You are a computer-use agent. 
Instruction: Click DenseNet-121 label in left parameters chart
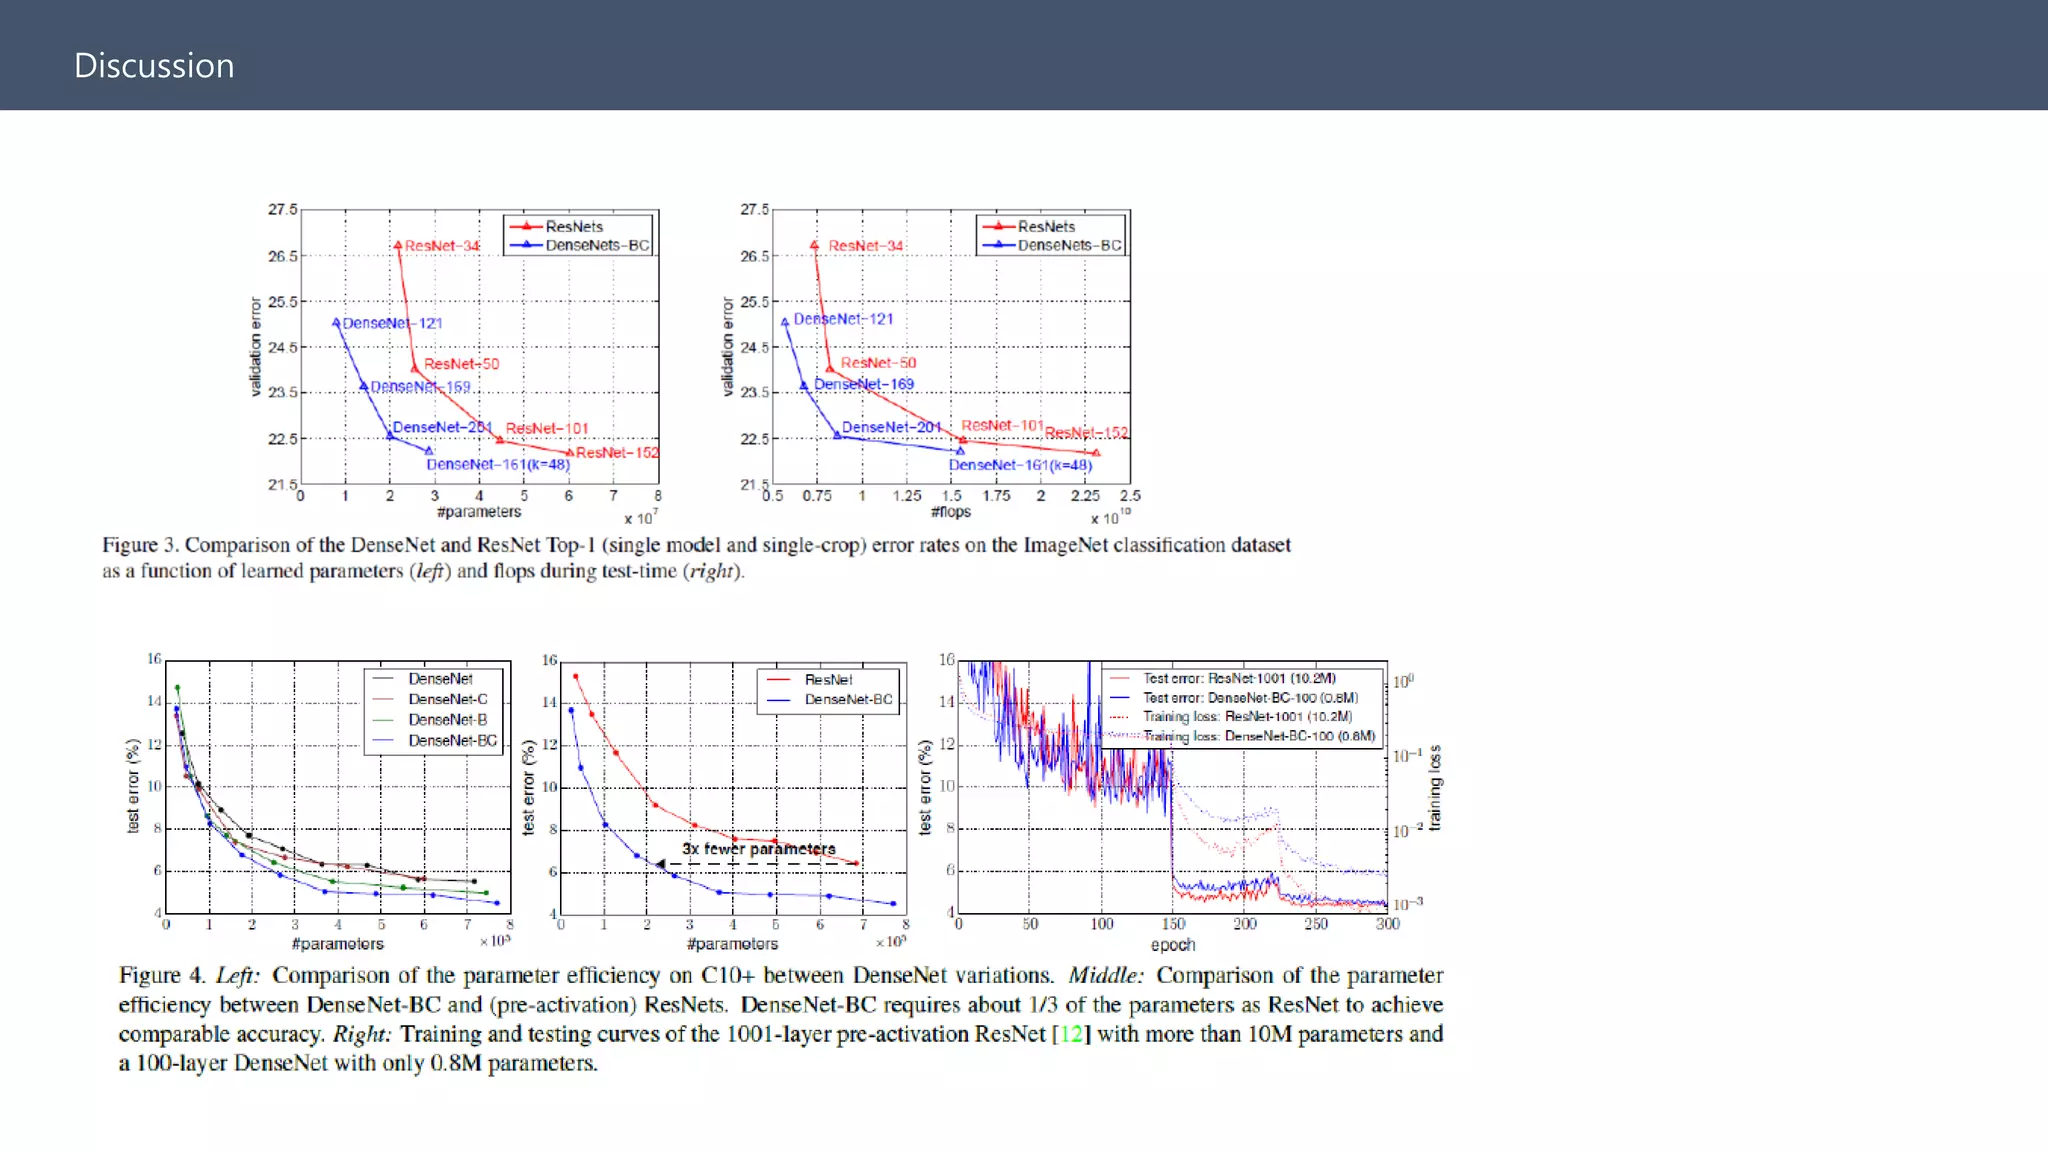point(392,323)
